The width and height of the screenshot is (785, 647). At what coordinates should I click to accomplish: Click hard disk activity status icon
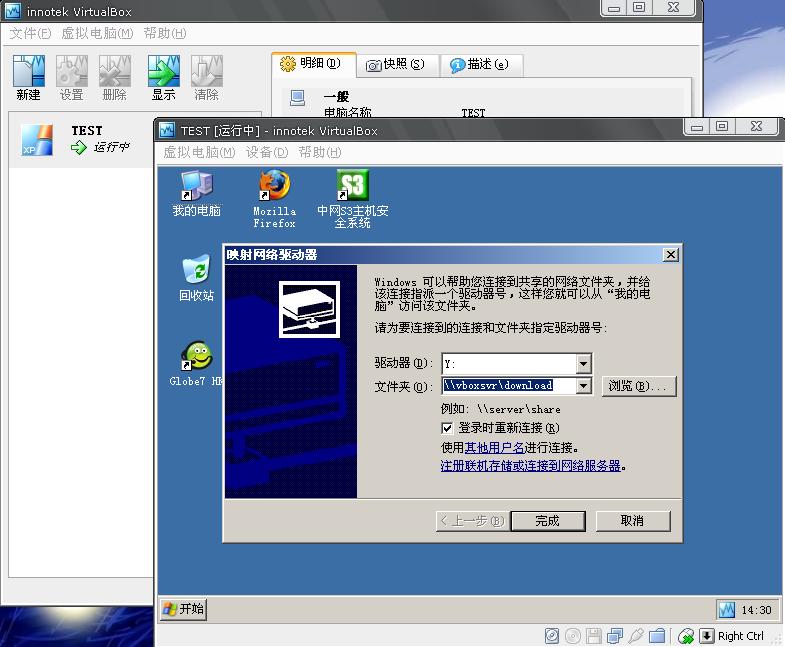(x=552, y=636)
